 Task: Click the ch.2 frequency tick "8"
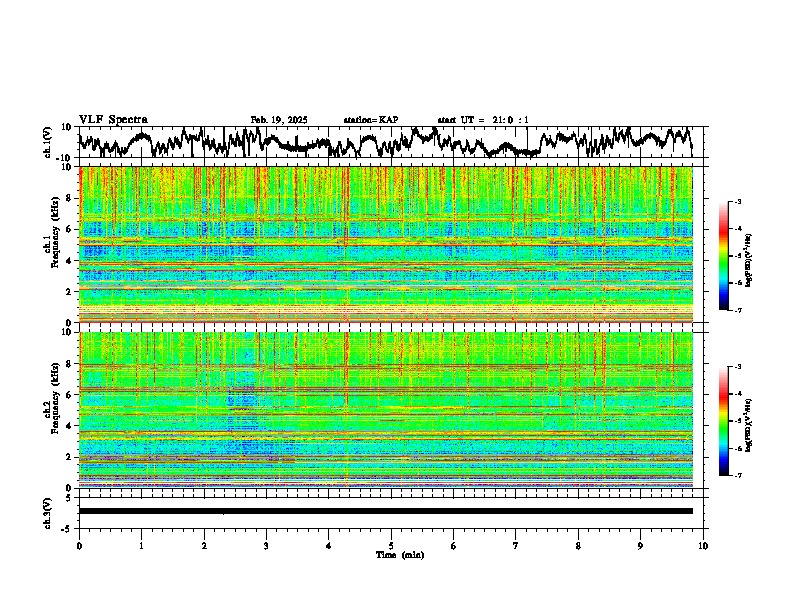coord(70,363)
